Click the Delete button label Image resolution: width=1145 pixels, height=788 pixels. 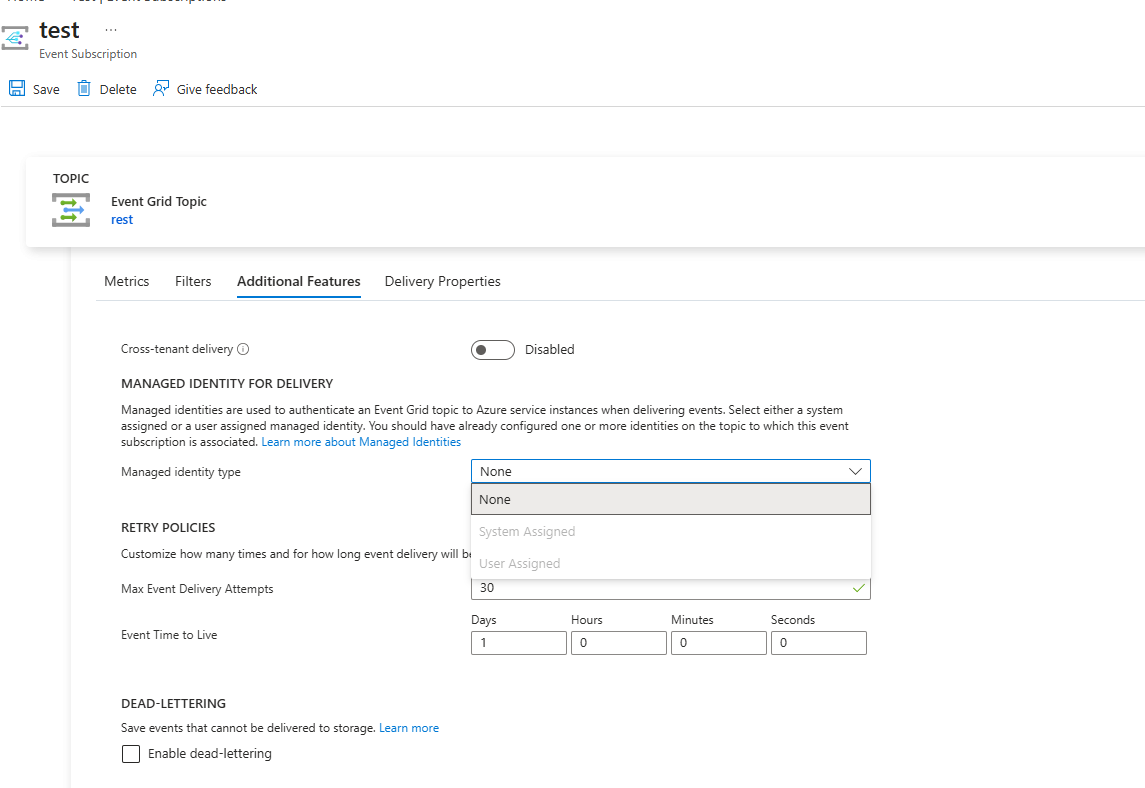(118, 89)
